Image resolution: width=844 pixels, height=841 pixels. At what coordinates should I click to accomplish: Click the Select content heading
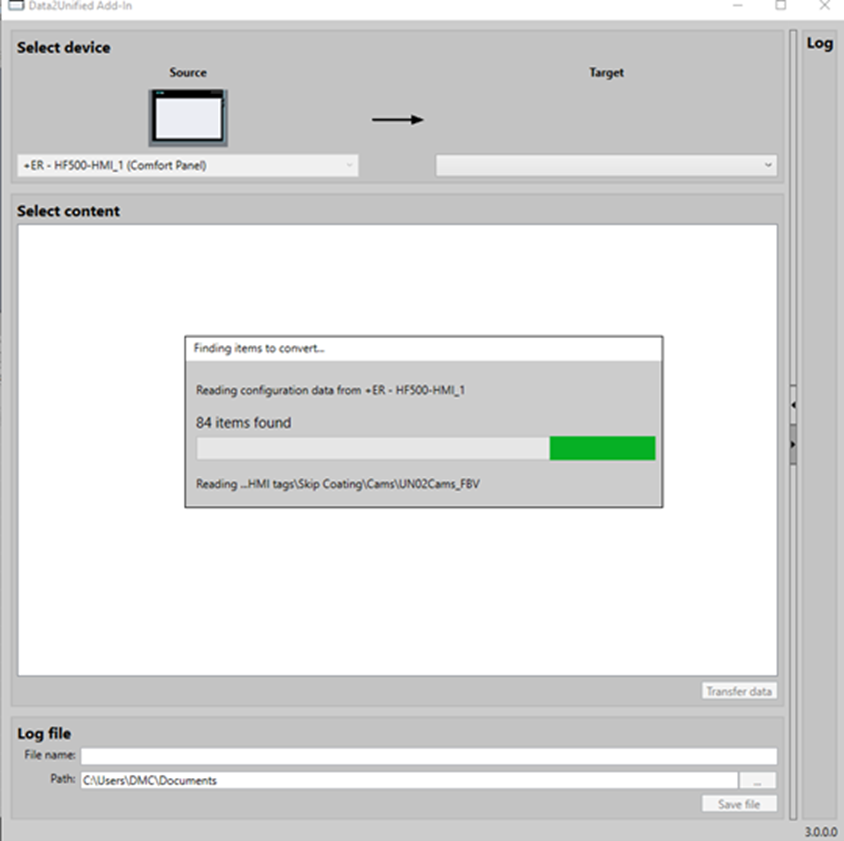pyautogui.click(x=68, y=211)
